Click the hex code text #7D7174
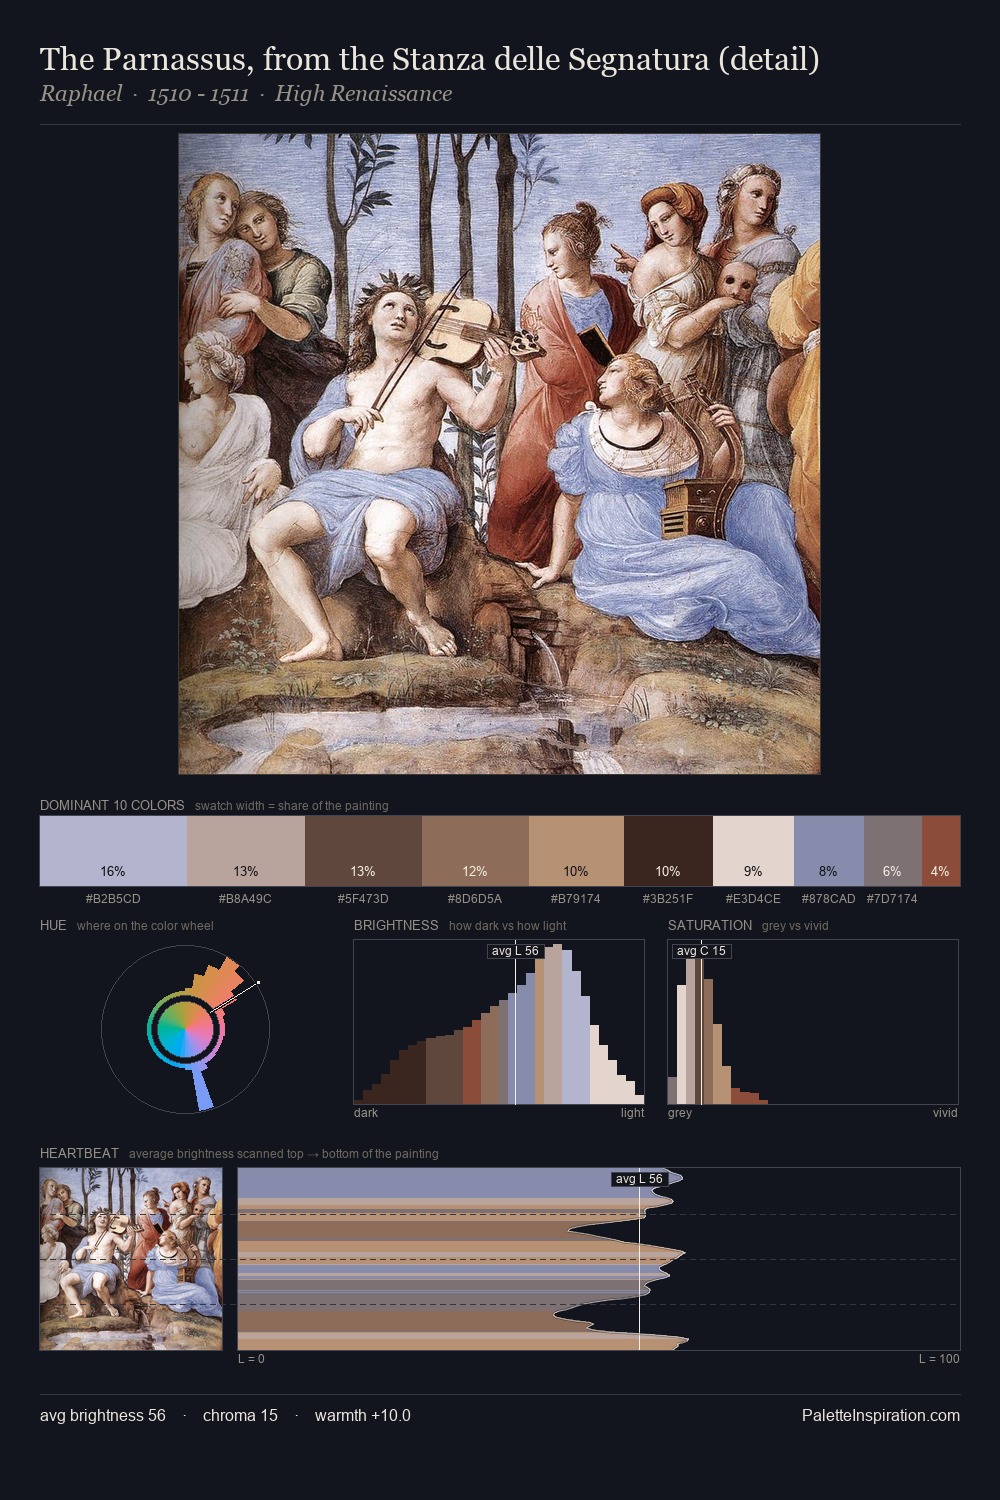 [x=892, y=899]
